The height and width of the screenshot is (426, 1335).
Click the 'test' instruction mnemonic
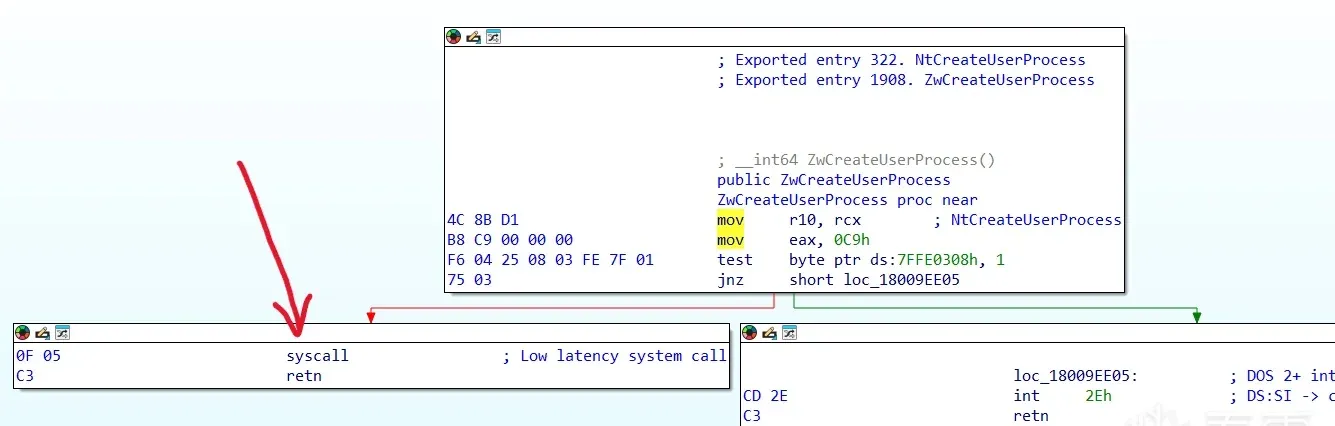click(x=735, y=260)
